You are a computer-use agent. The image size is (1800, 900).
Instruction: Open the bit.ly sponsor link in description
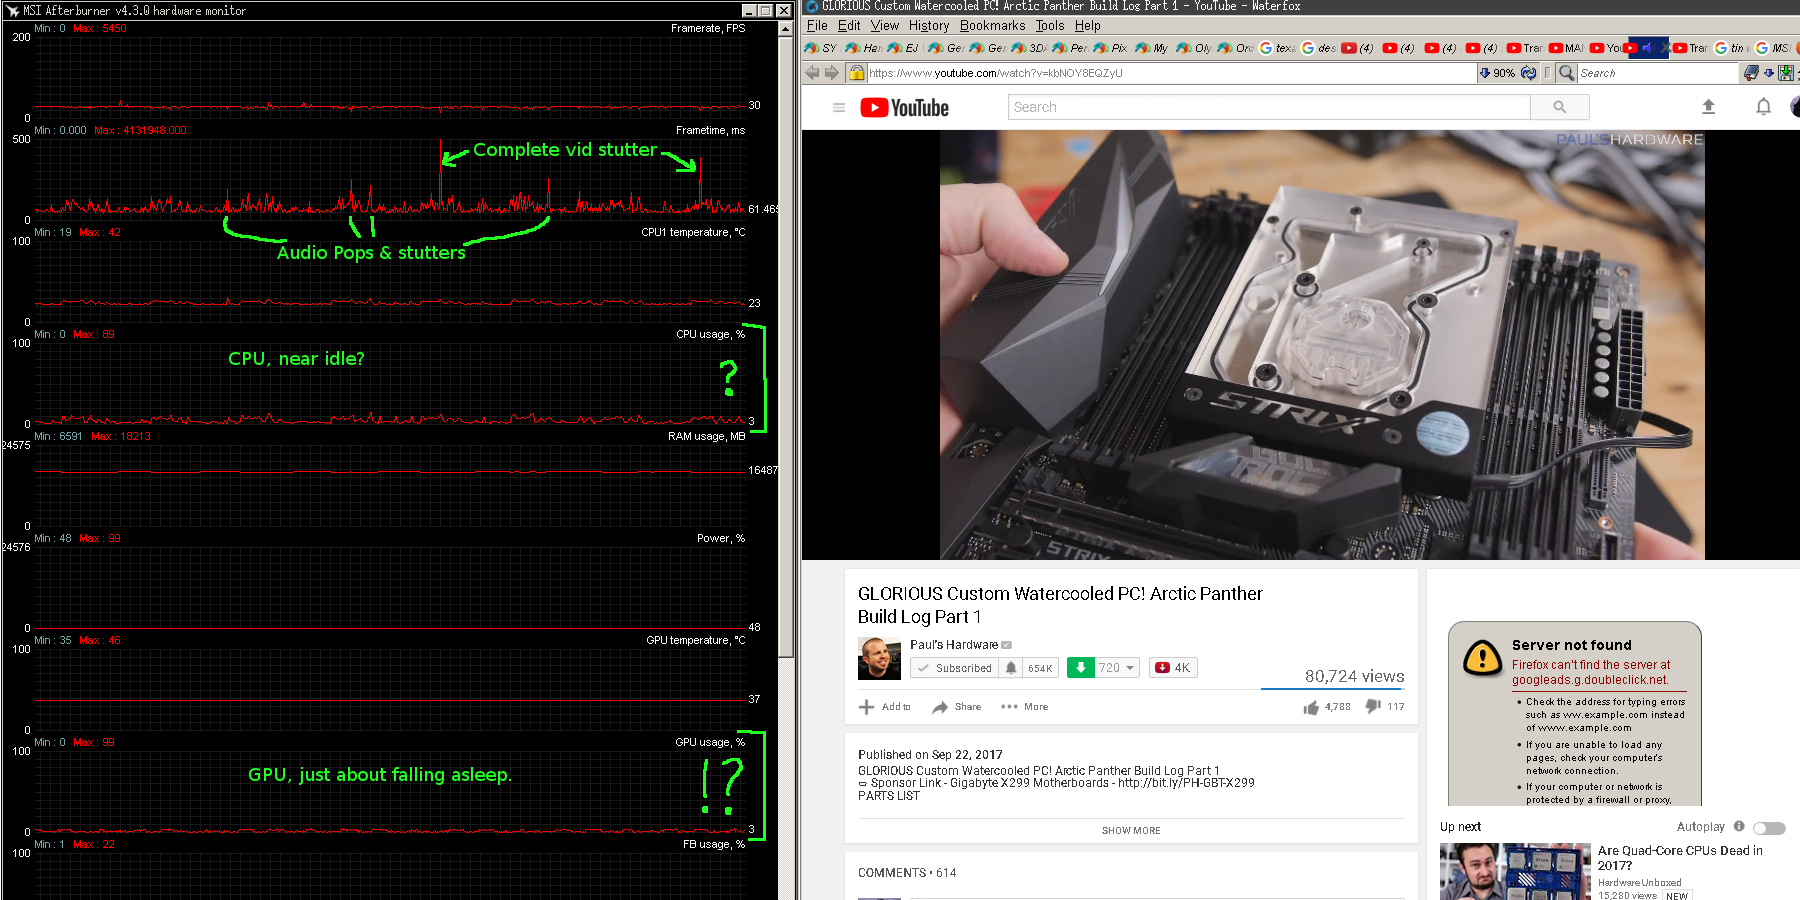pos(1186,783)
